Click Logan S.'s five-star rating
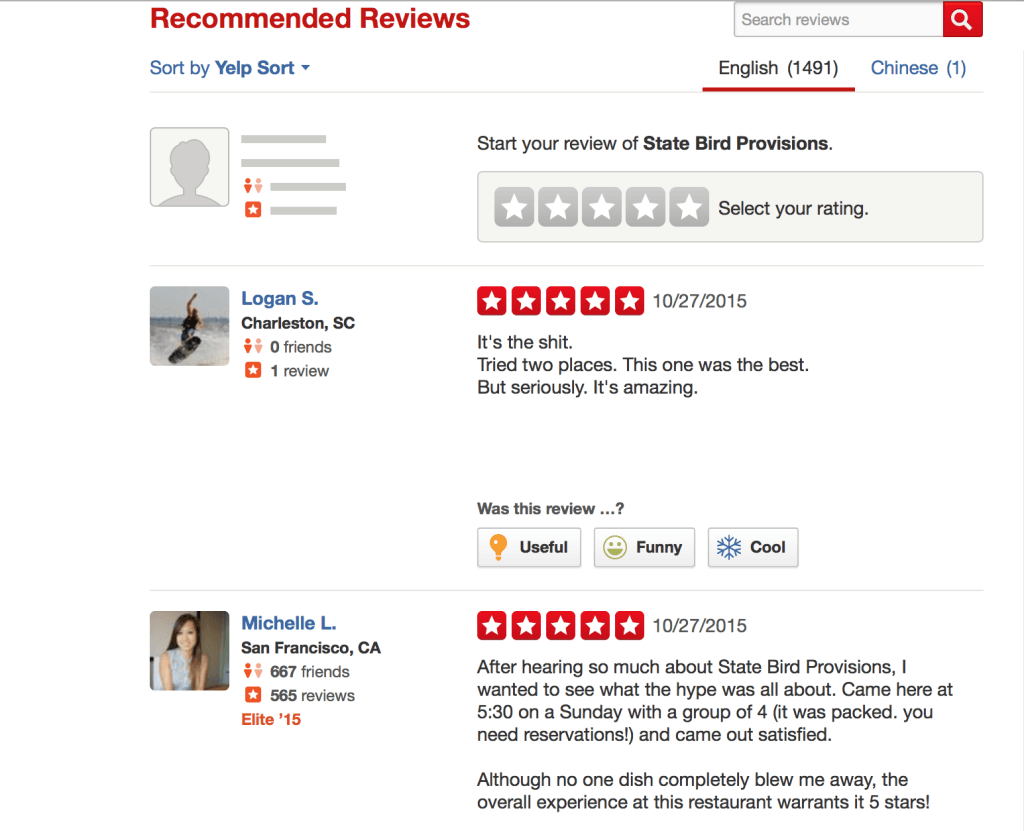Image resolution: width=1024 pixels, height=831 pixels. tap(560, 301)
